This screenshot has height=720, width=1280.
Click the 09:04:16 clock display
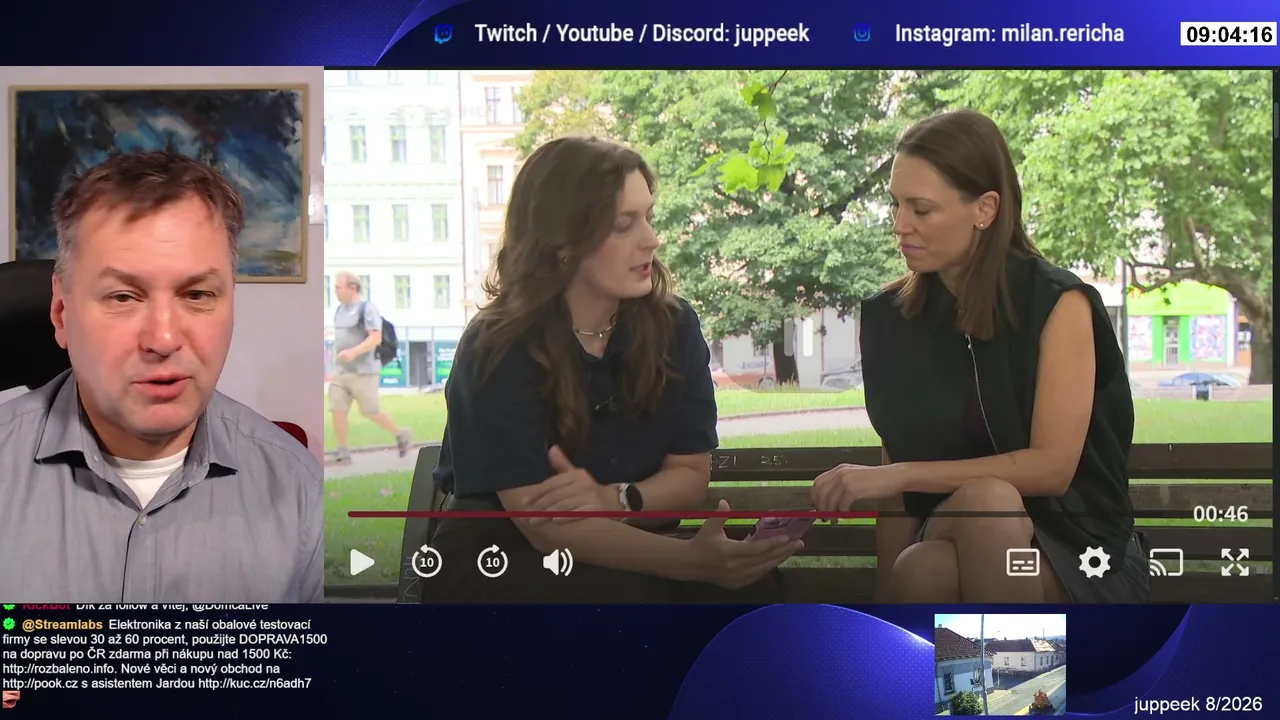(1228, 34)
